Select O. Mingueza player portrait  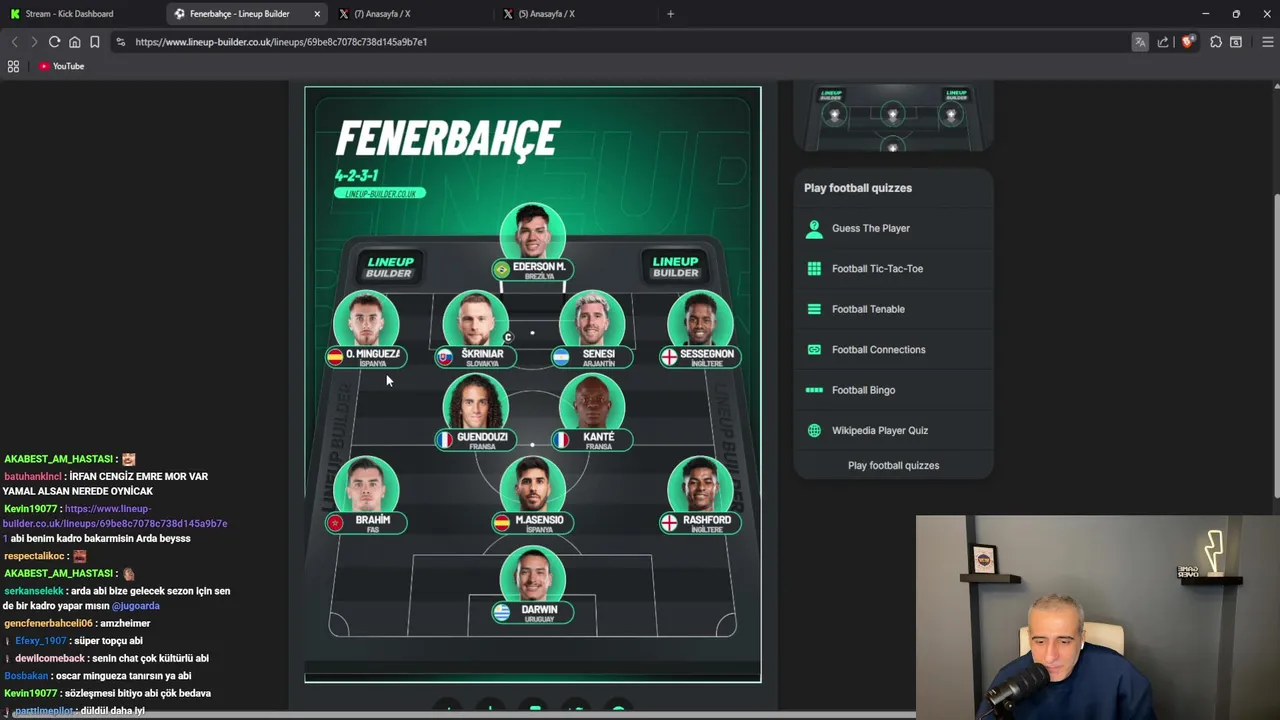(366, 322)
